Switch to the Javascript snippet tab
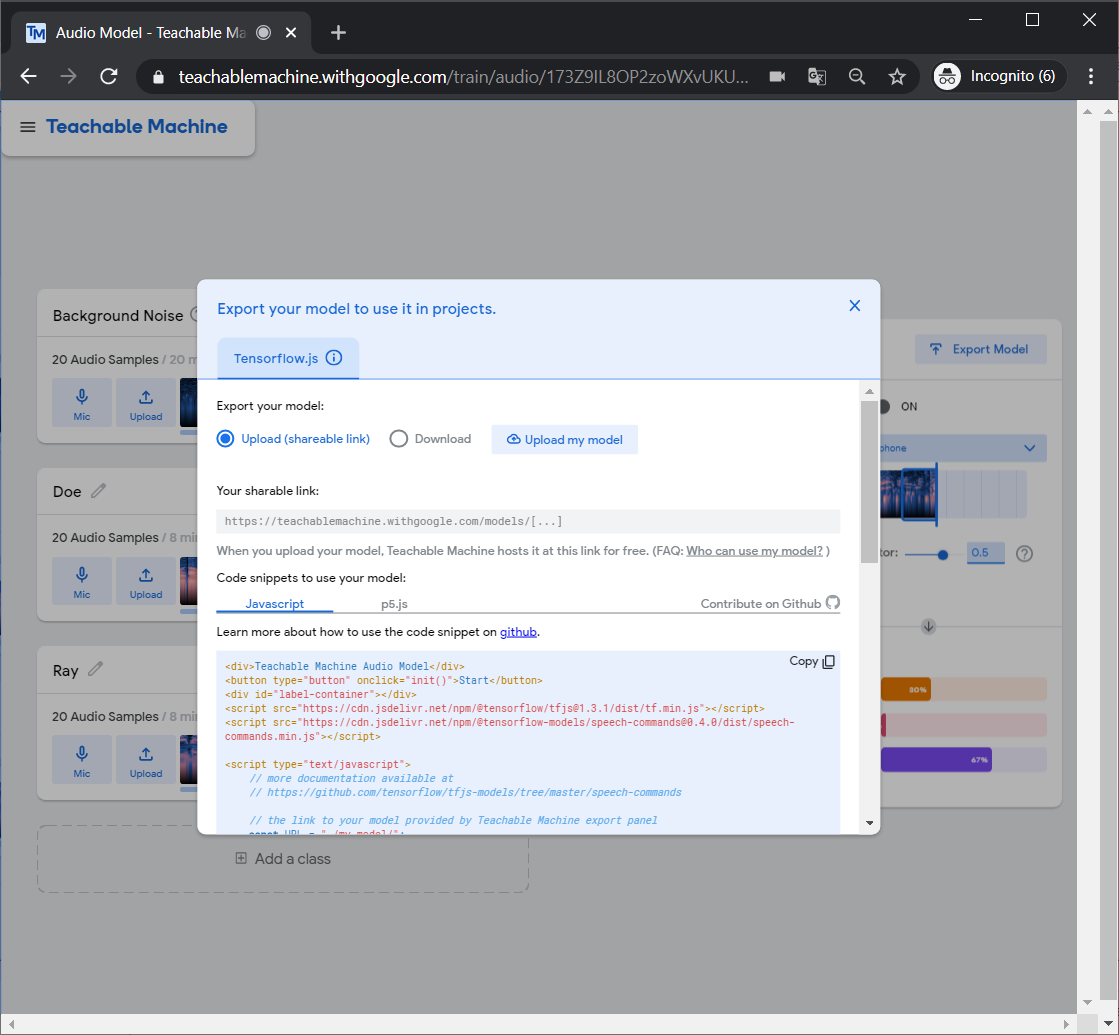This screenshot has width=1119, height=1035. pos(275,604)
